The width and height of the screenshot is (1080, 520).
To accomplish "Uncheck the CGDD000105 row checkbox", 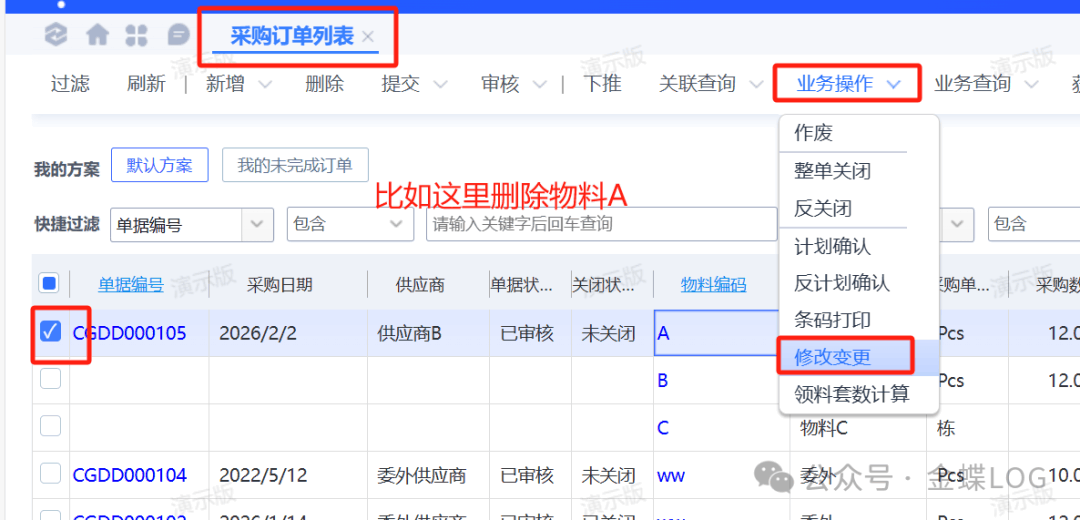I will tap(50, 332).
